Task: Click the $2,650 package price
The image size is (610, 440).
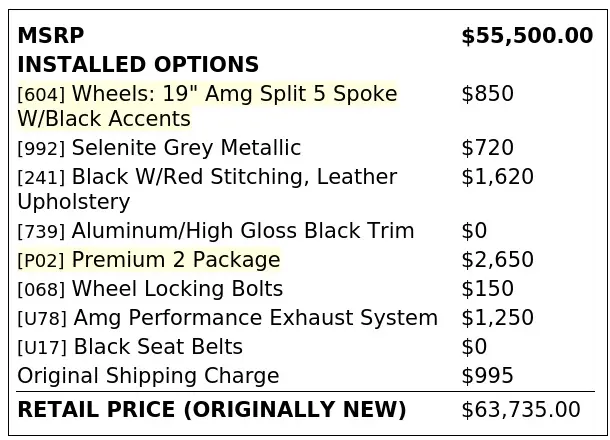Action: click(498, 259)
